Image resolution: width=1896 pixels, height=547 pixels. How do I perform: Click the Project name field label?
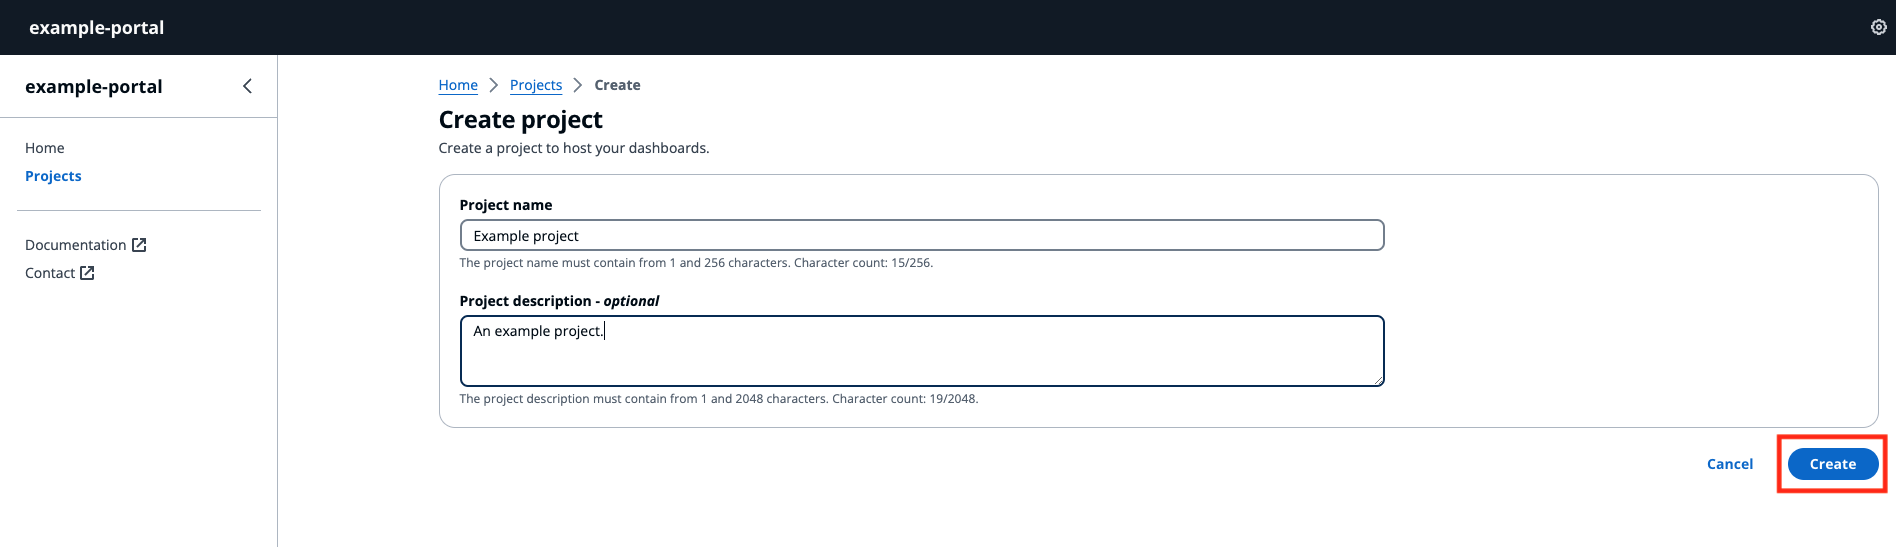(506, 205)
